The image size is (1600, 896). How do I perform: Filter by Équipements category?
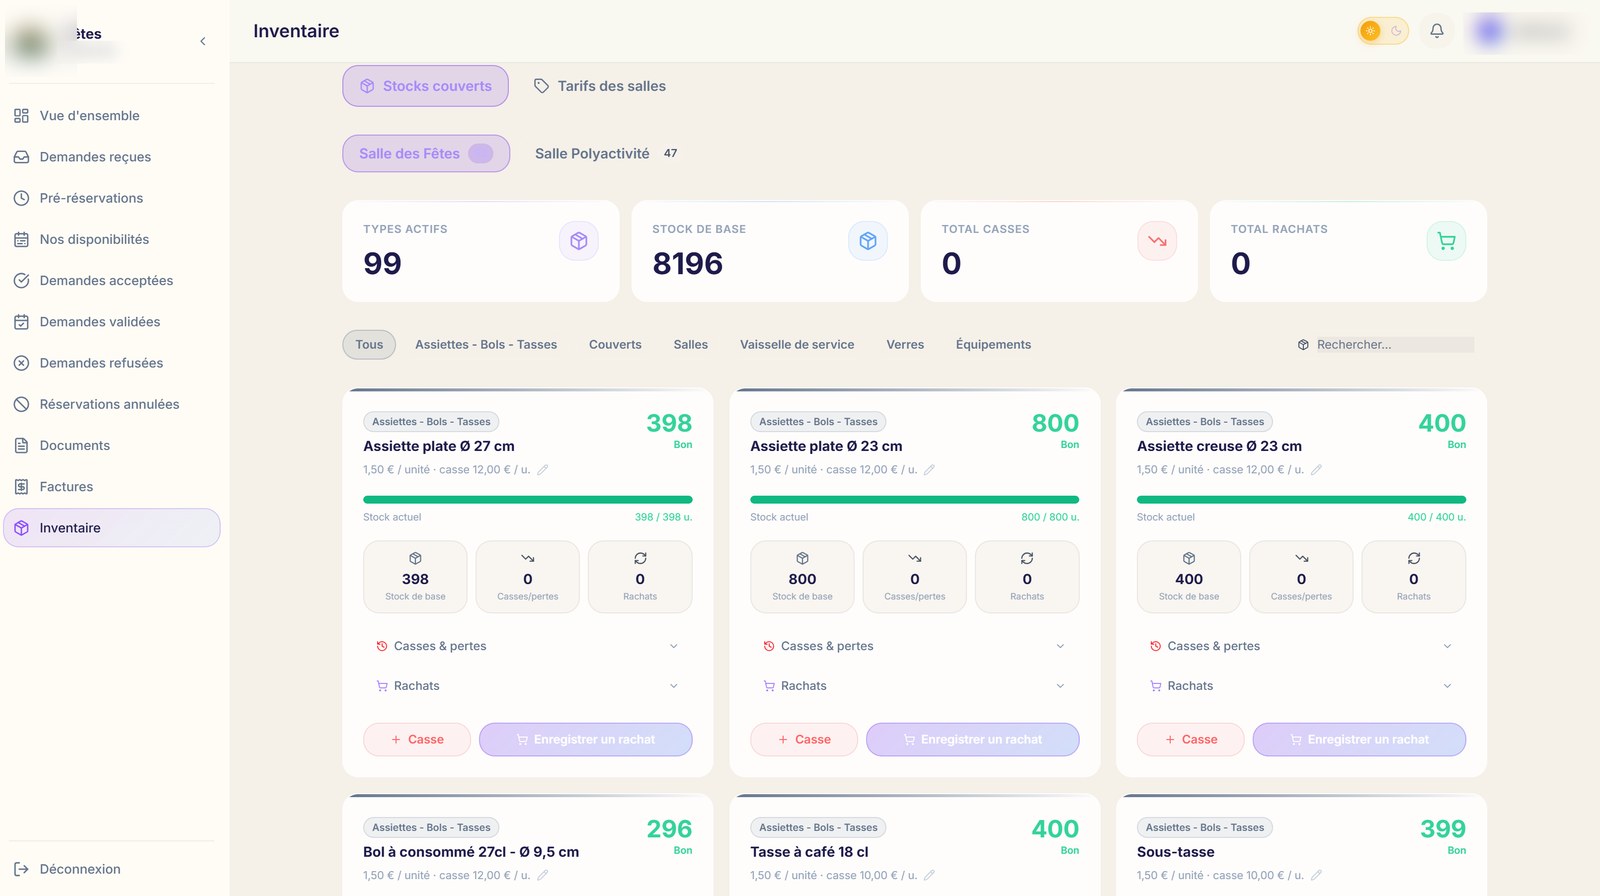(x=993, y=345)
